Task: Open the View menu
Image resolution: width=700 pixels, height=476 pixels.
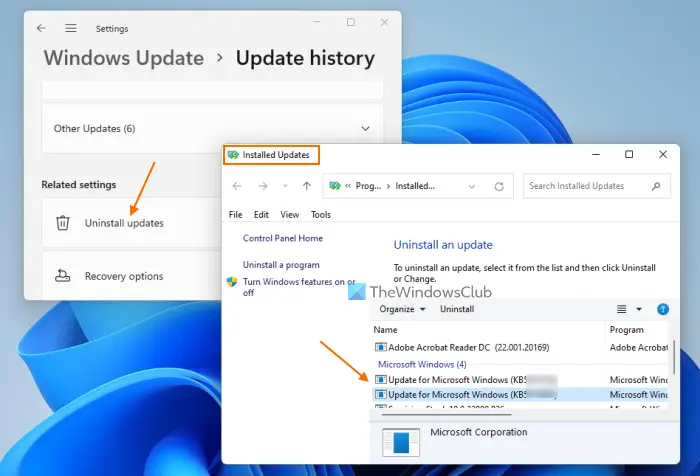Action: click(290, 215)
